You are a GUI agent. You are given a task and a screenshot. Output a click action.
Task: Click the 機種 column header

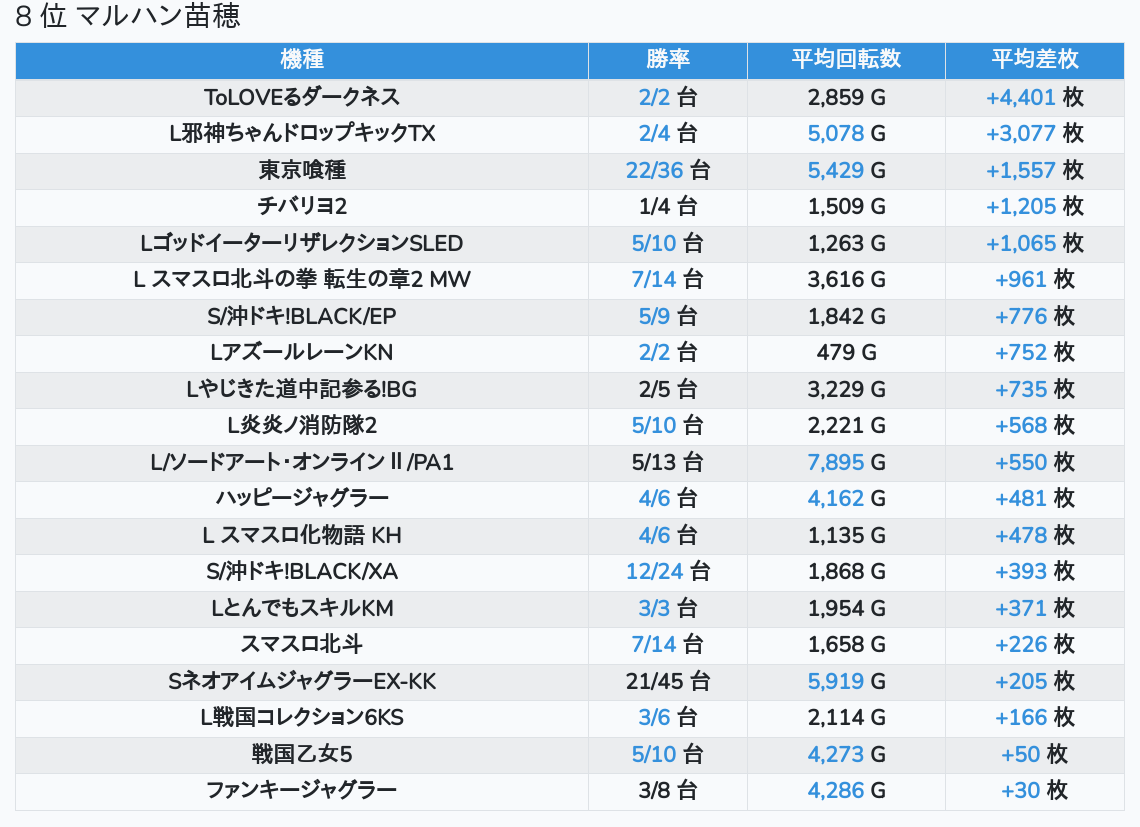[x=302, y=60]
